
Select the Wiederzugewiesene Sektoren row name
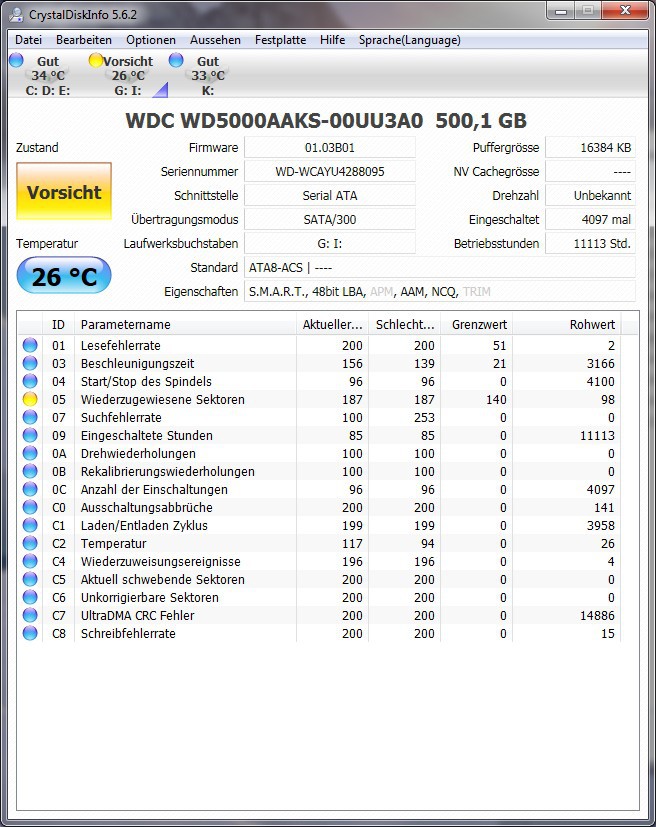162,399
